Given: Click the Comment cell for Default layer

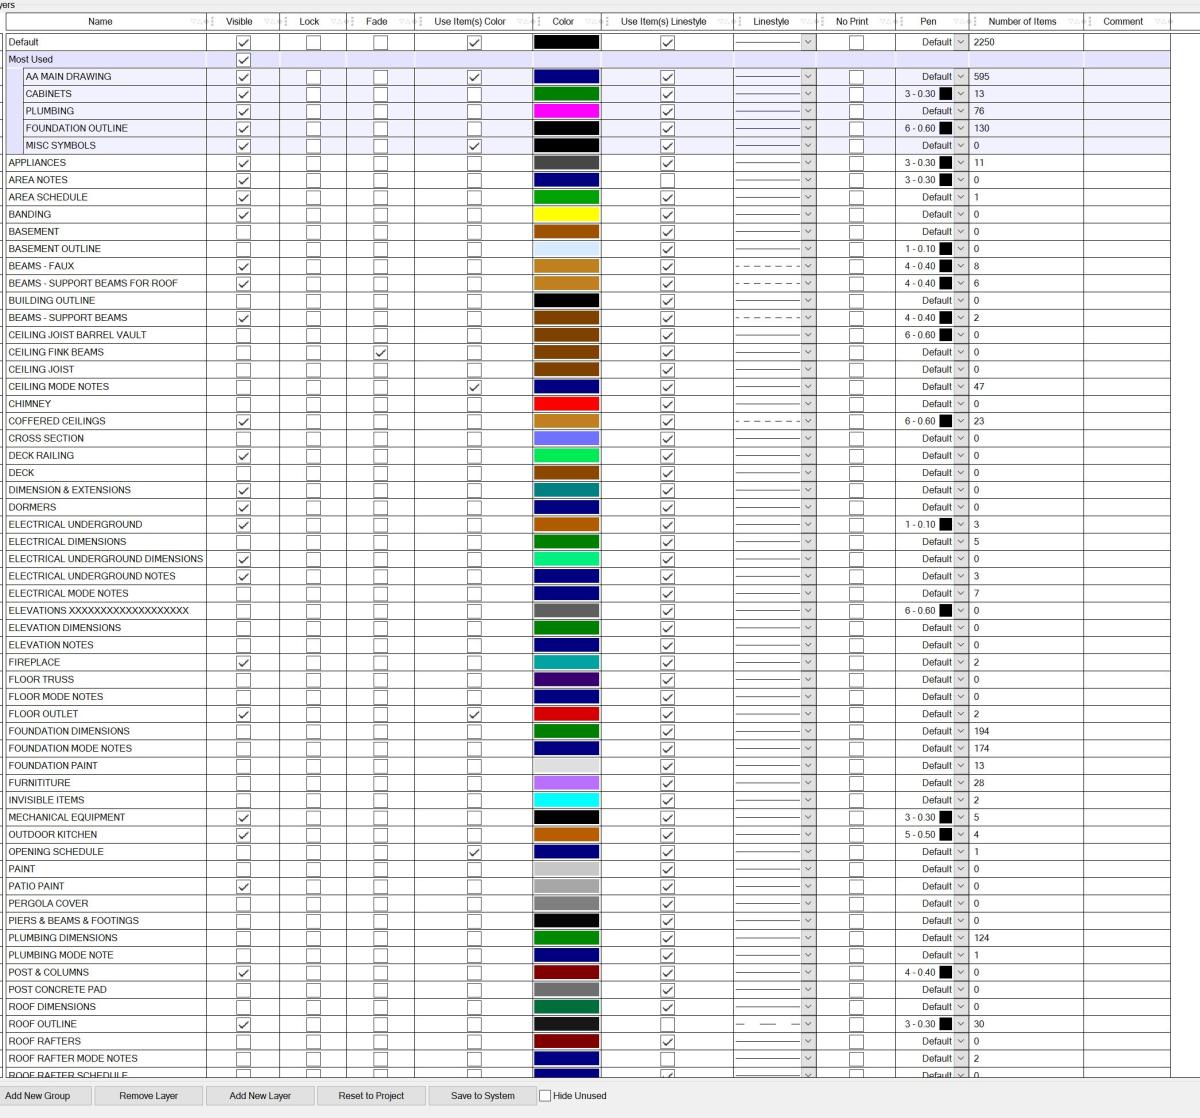Looking at the screenshot, I should [x=1127, y=42].
